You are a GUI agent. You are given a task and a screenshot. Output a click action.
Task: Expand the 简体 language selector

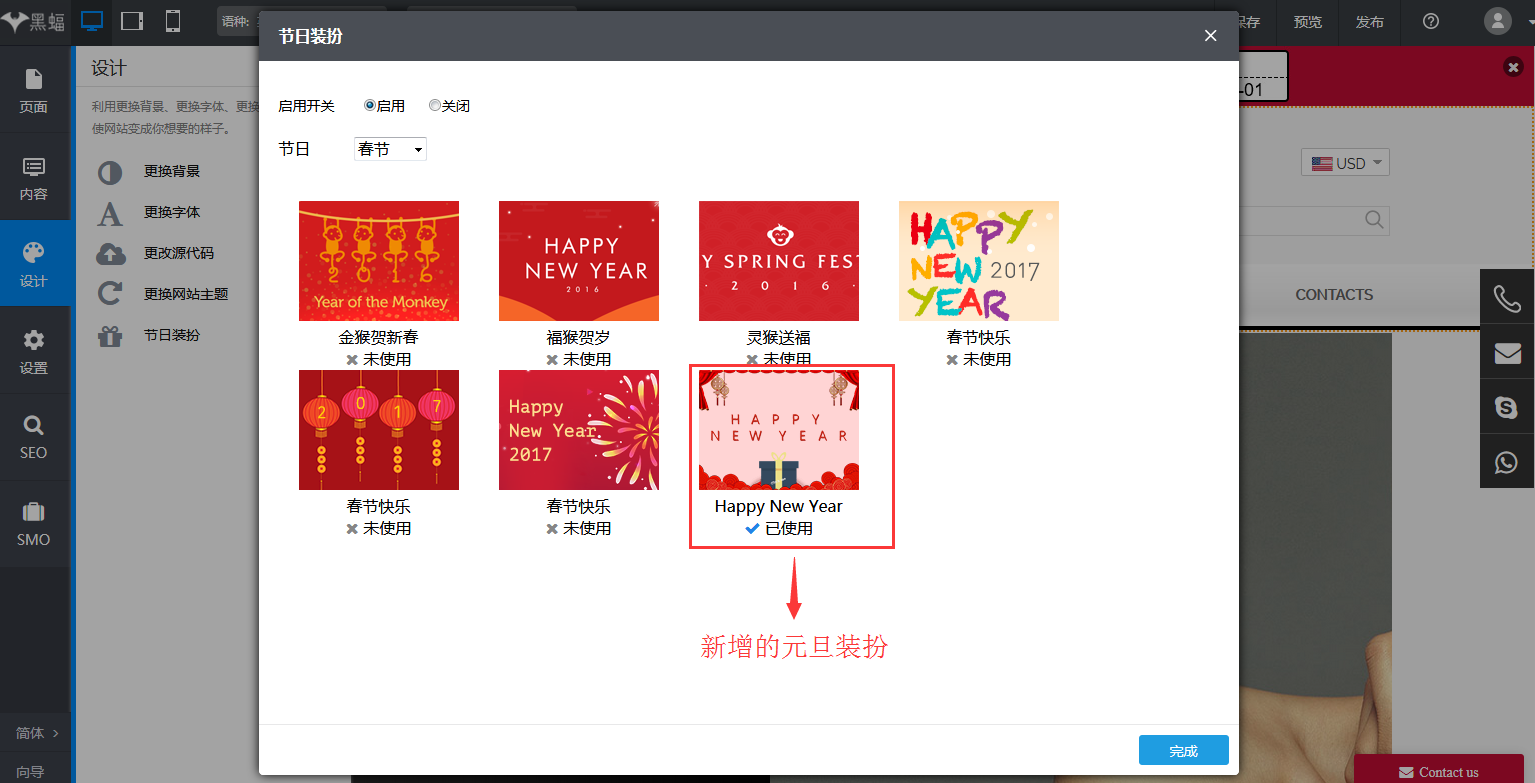(x=37, y=733)
